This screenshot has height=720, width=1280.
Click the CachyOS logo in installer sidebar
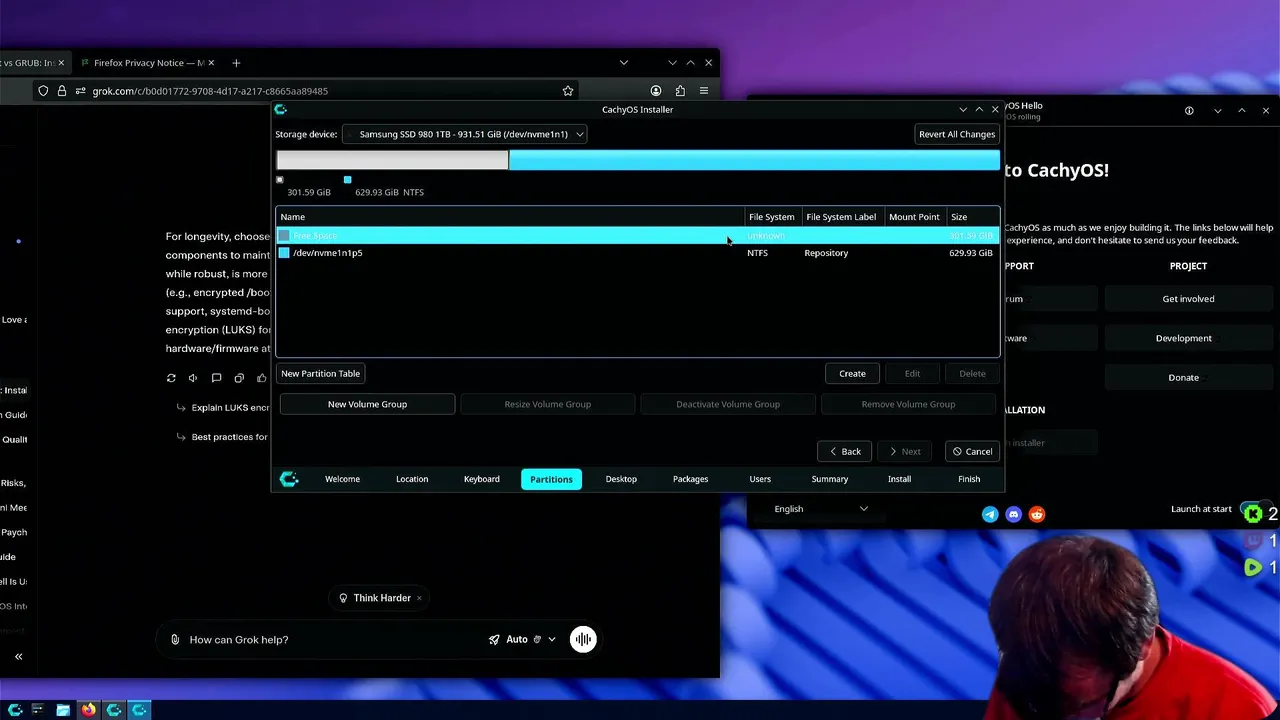(289, 479)
